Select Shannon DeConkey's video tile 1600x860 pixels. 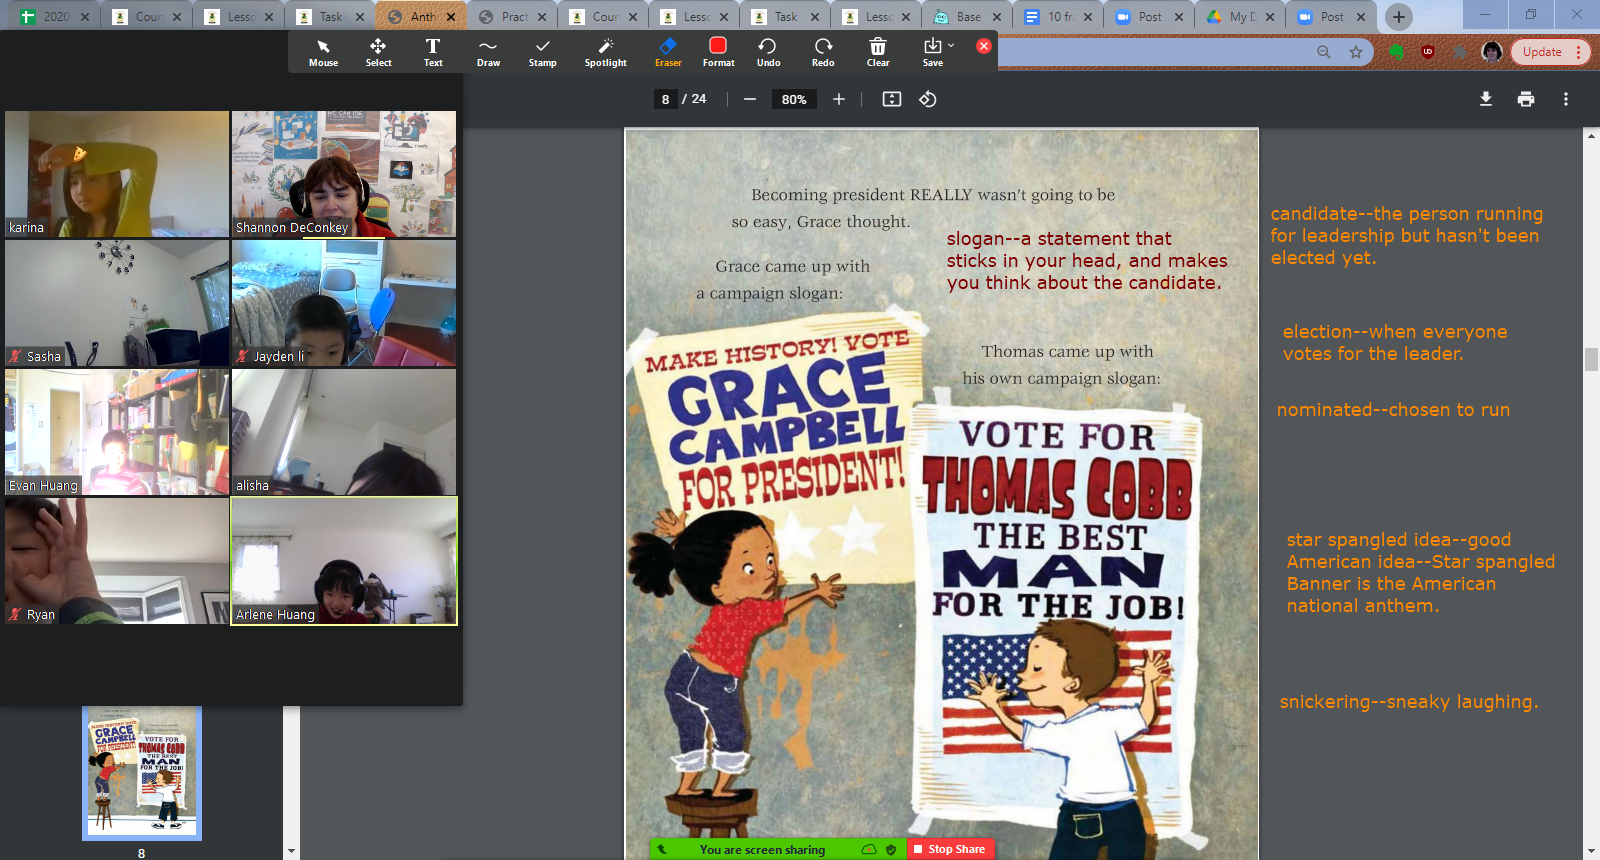[344, 174]
